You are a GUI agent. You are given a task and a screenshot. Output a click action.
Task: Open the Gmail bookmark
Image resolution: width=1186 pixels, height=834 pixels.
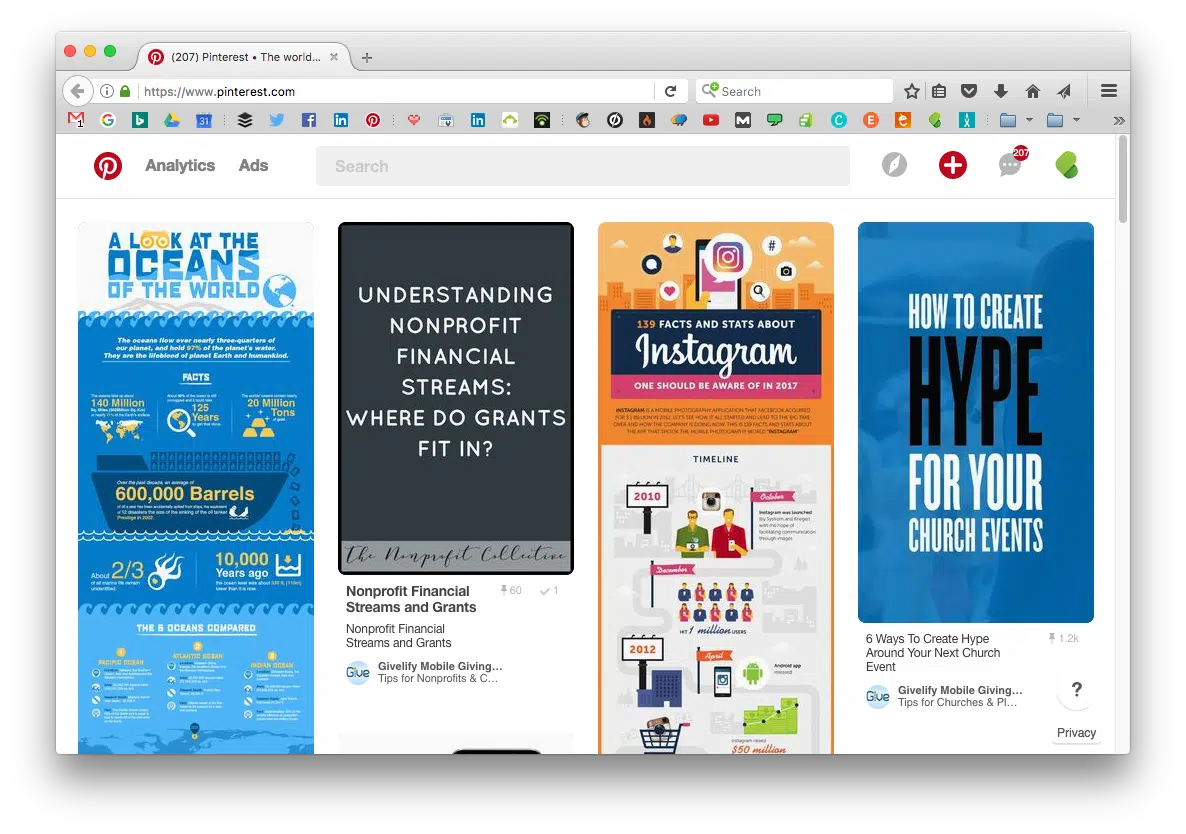tap(76, 119)
